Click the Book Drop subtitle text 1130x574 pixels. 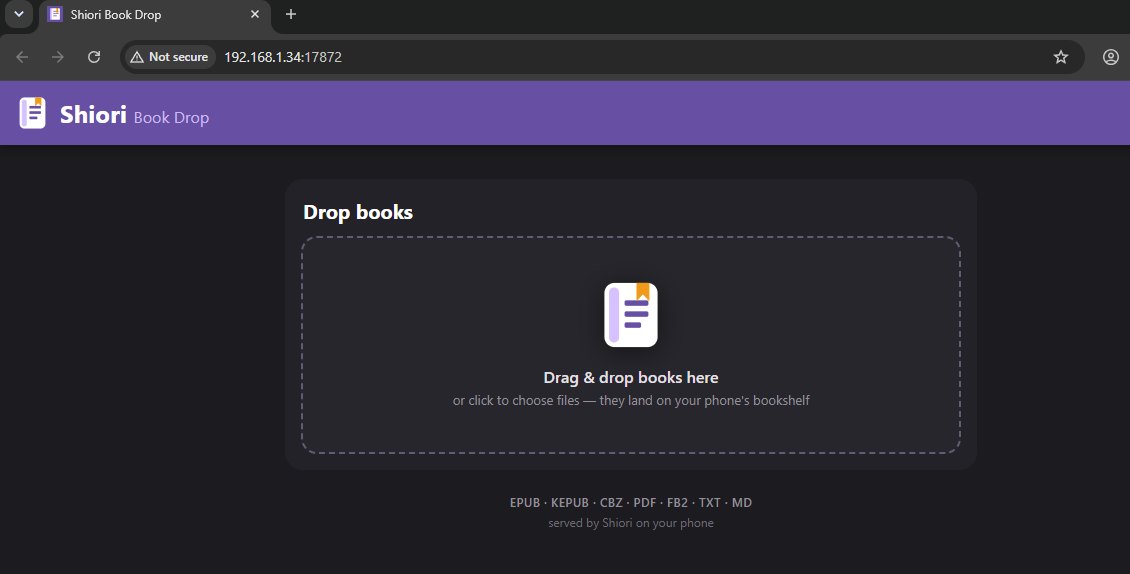tap(172, 118)
